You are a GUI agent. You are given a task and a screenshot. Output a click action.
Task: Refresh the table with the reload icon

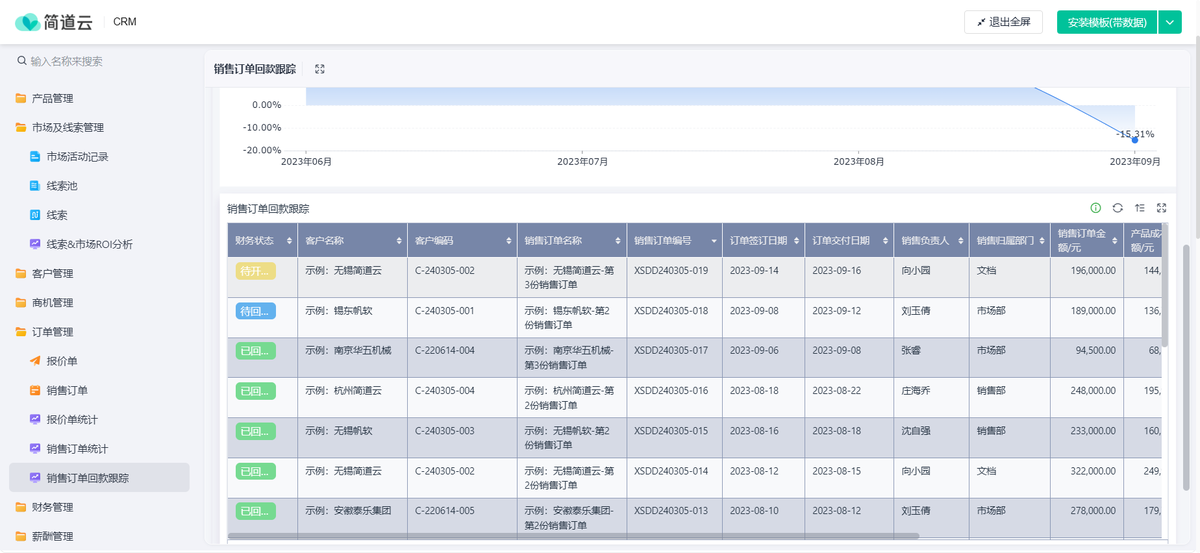1117,208
